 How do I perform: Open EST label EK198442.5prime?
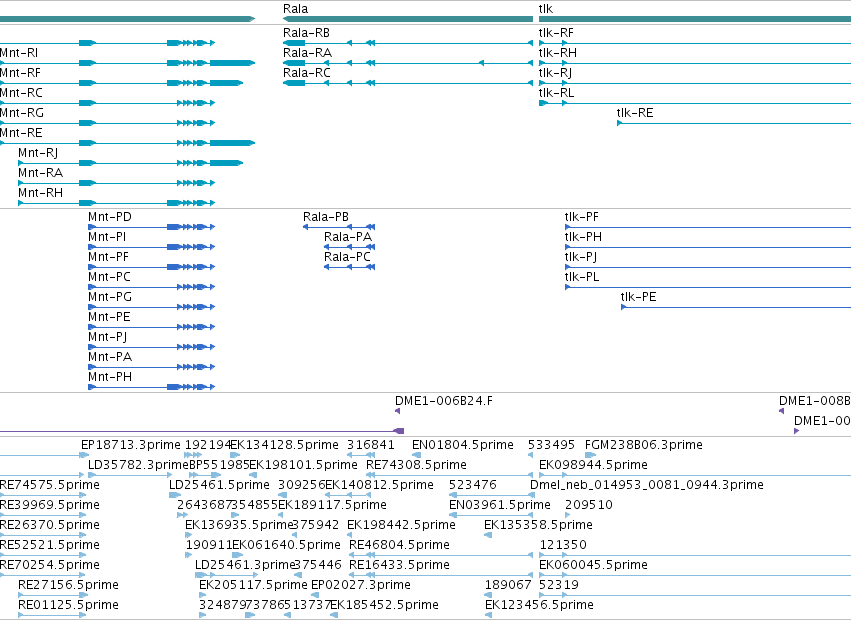401,525
